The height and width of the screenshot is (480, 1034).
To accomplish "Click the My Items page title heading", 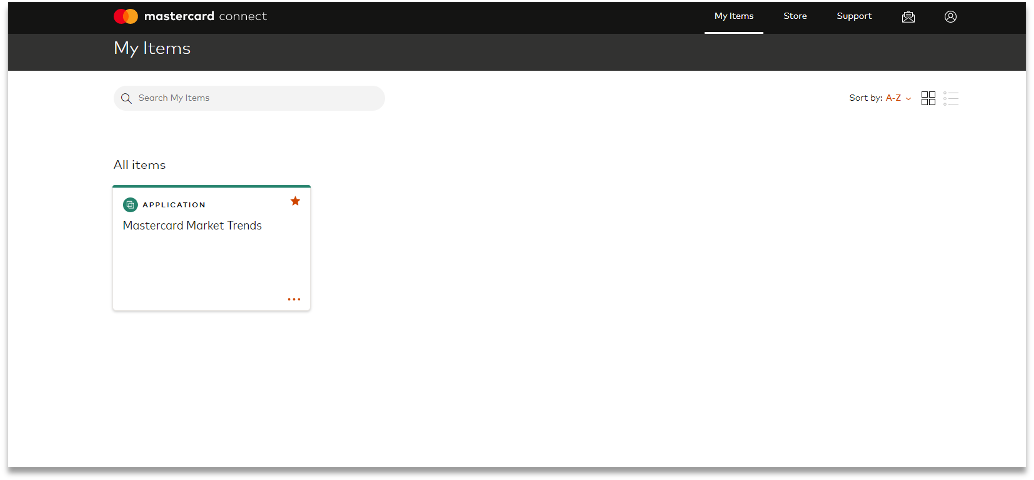I will (x=152, y=48).
